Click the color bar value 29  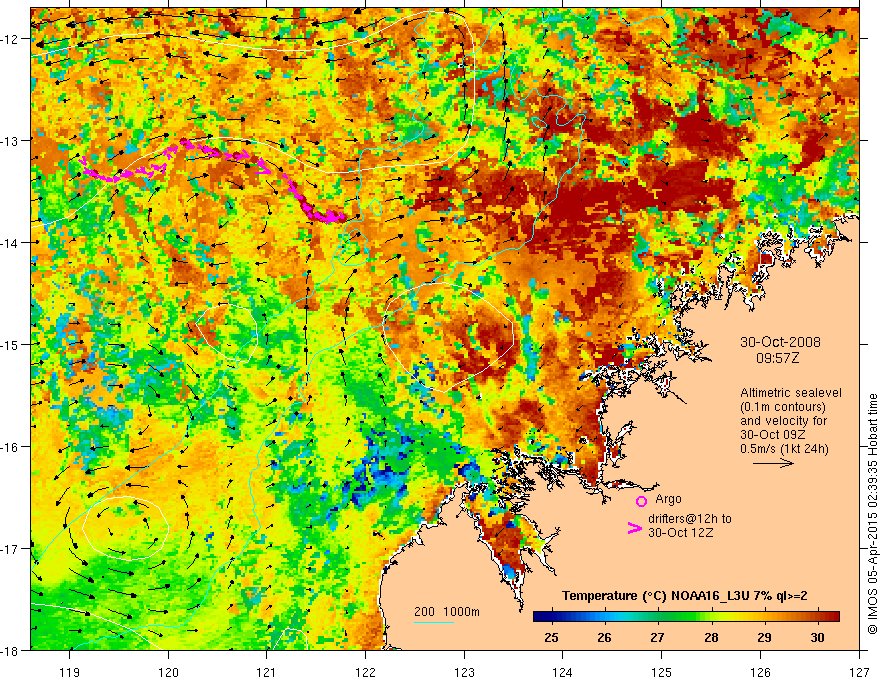pos(764,637)
